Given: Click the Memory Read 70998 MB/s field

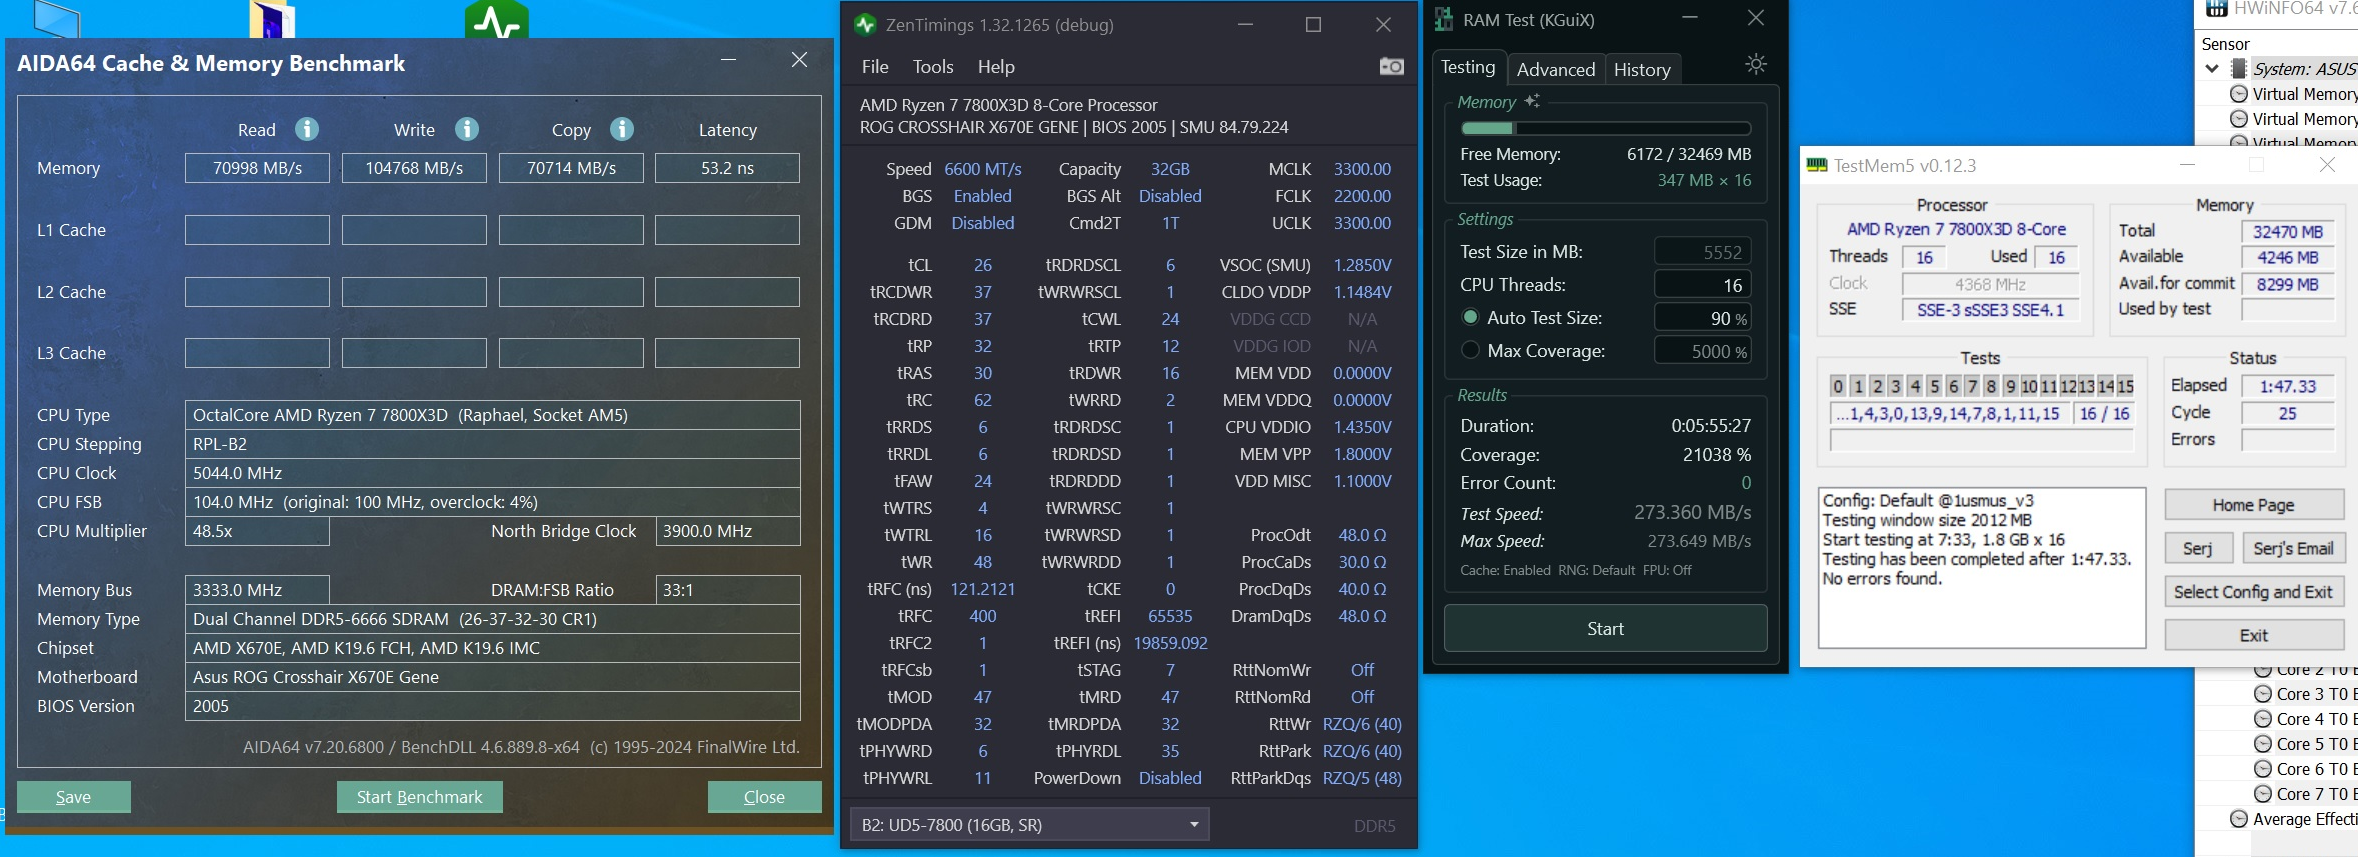Looking at the screenshot, I should click(257, 168).
